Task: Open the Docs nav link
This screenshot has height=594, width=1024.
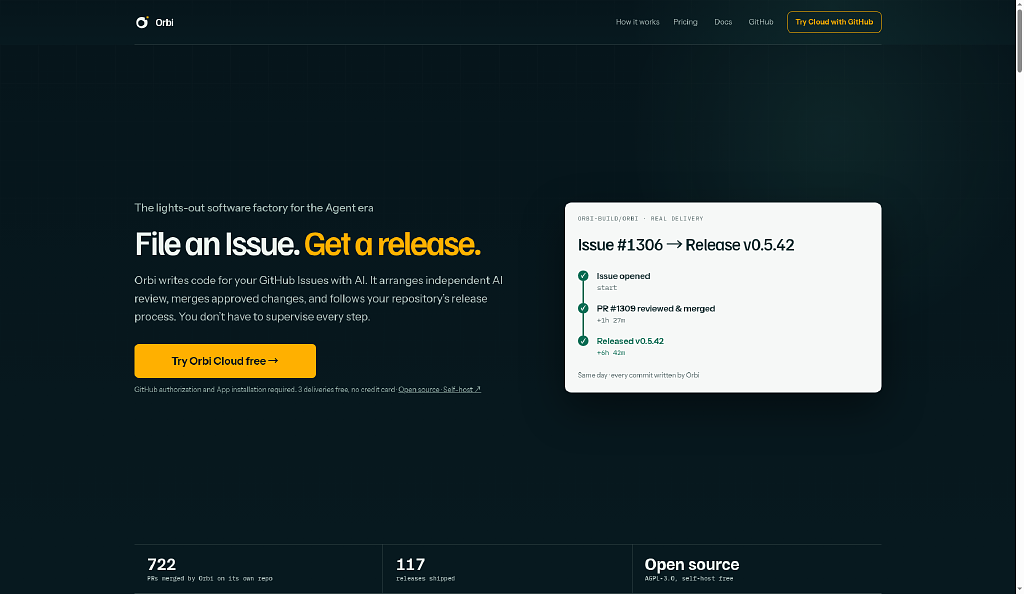Action: click(723, 22)
